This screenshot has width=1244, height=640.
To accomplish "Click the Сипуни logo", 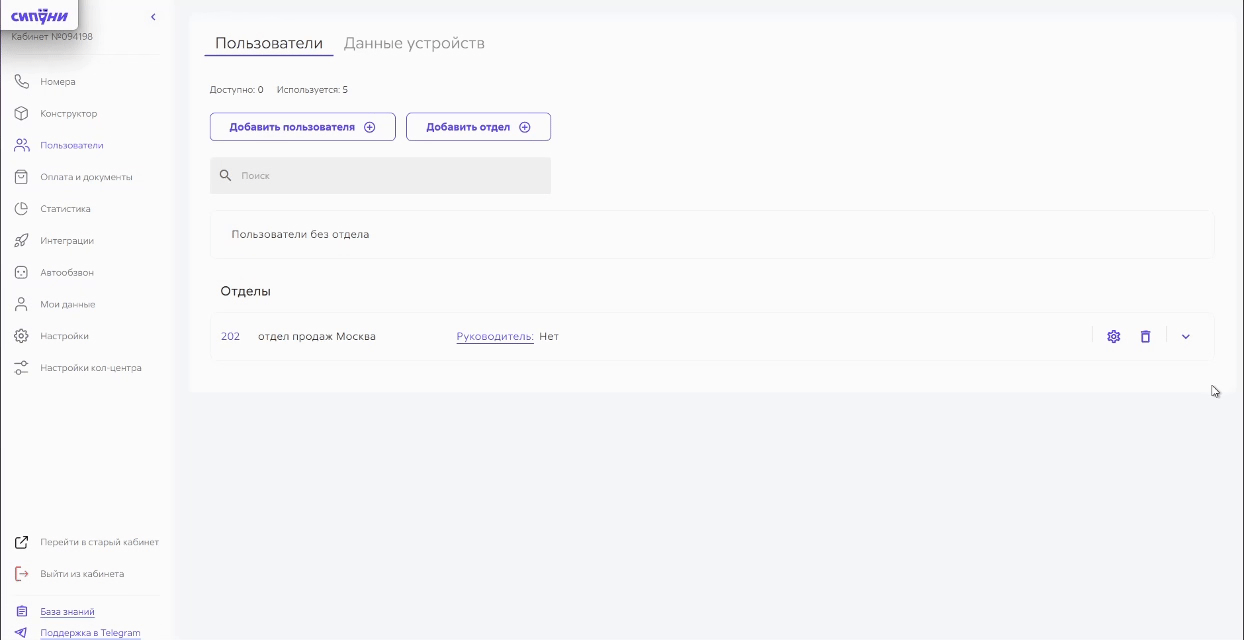I will pyautogui.click(x=39, y=15).
